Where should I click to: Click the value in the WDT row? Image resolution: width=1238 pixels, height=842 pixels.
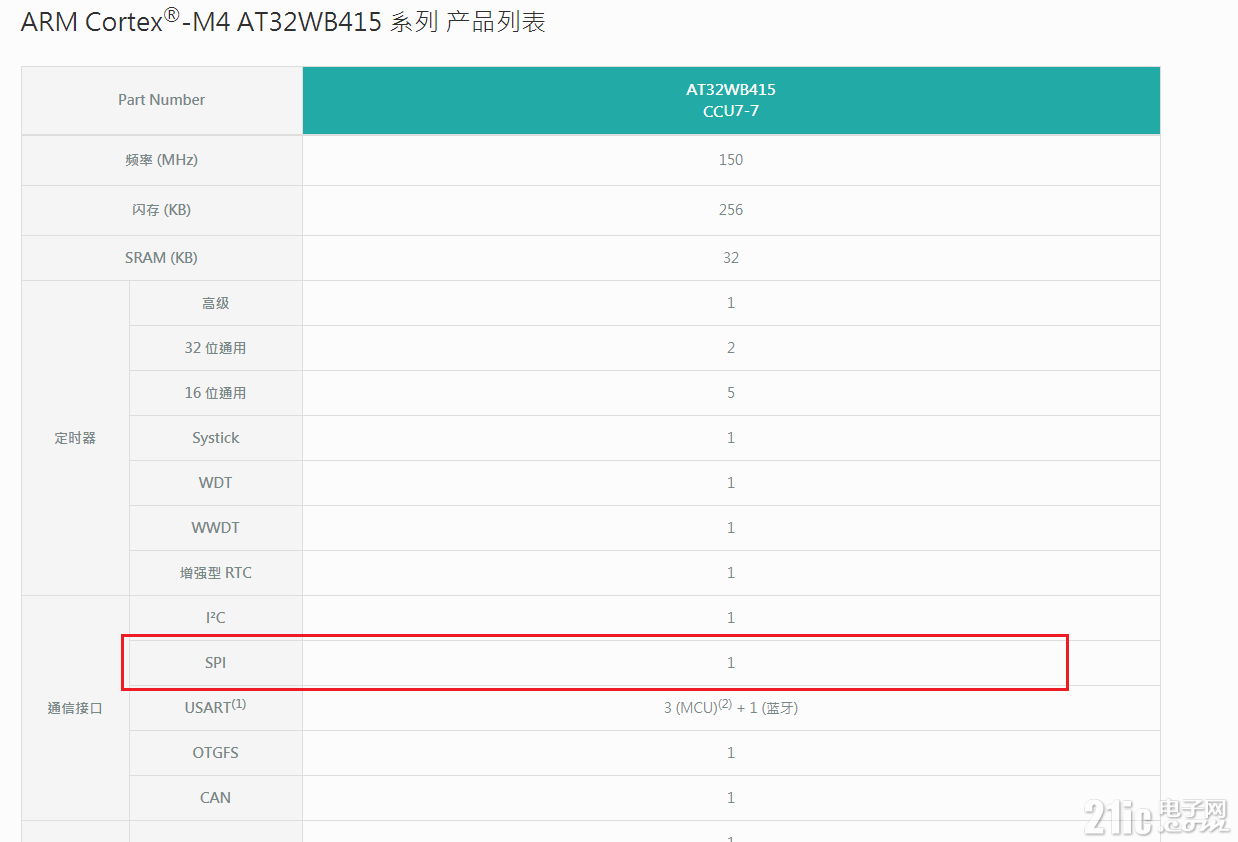[731, 483]
